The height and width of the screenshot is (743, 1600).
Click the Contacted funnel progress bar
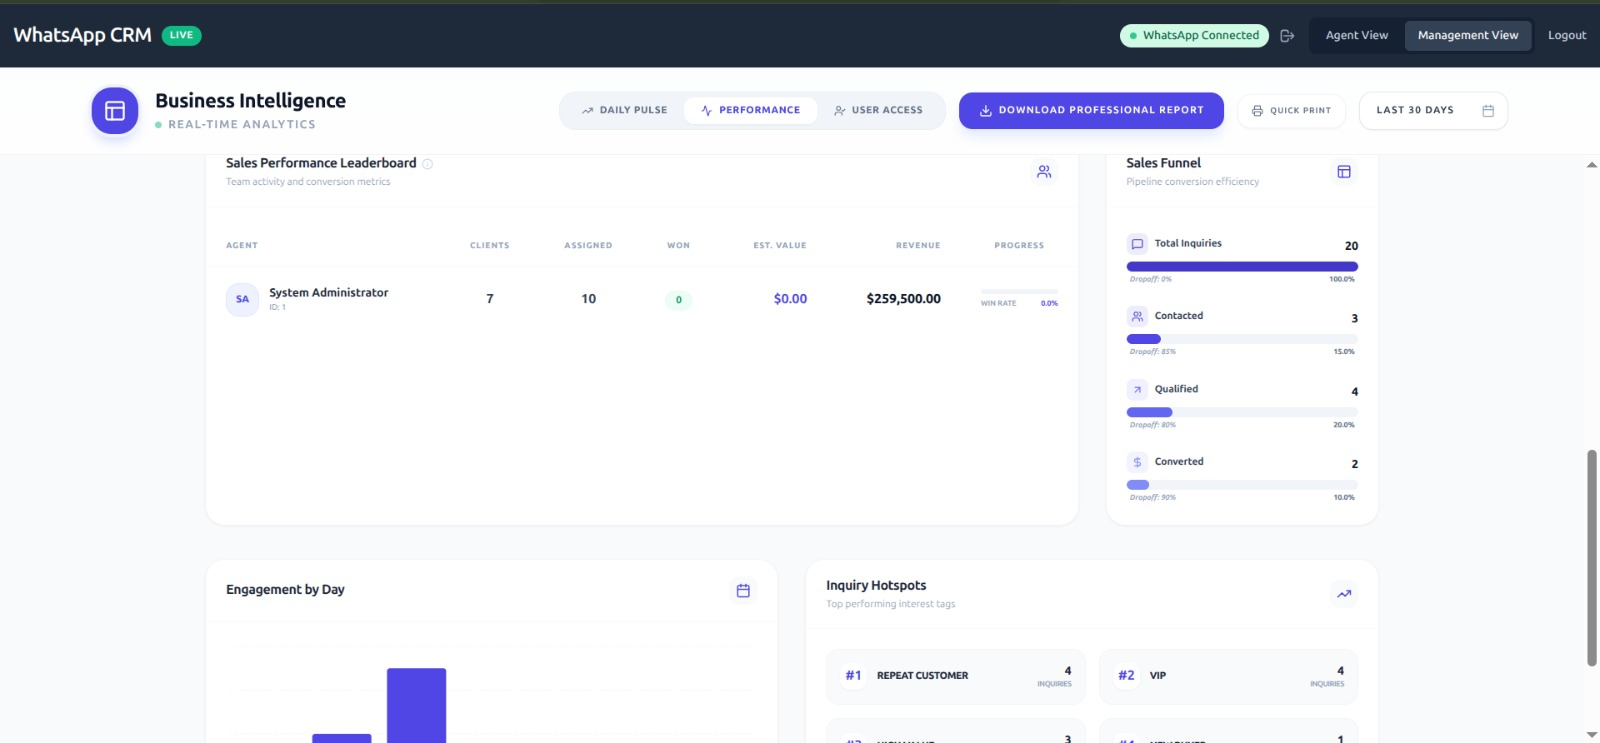tap(1242, 339)
